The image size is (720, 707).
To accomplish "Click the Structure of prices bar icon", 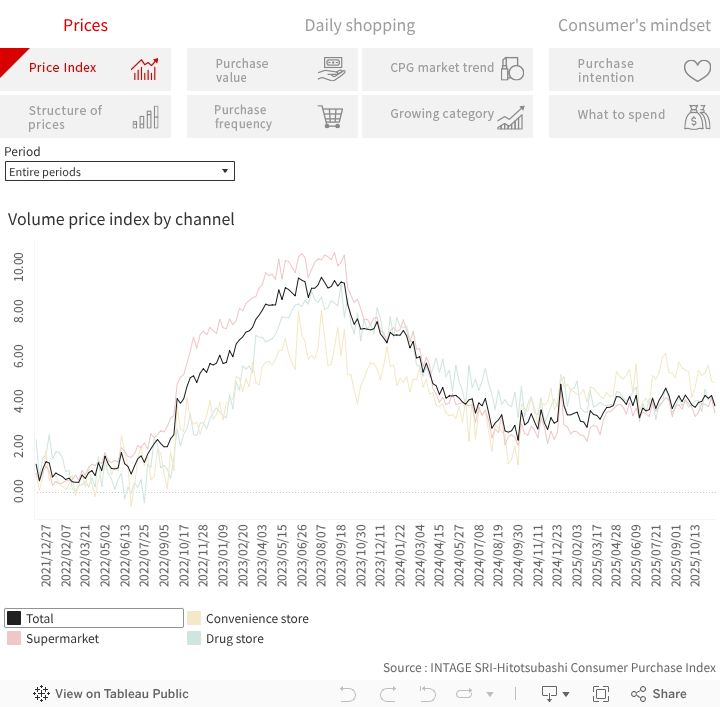I will (x=146, y=117).
